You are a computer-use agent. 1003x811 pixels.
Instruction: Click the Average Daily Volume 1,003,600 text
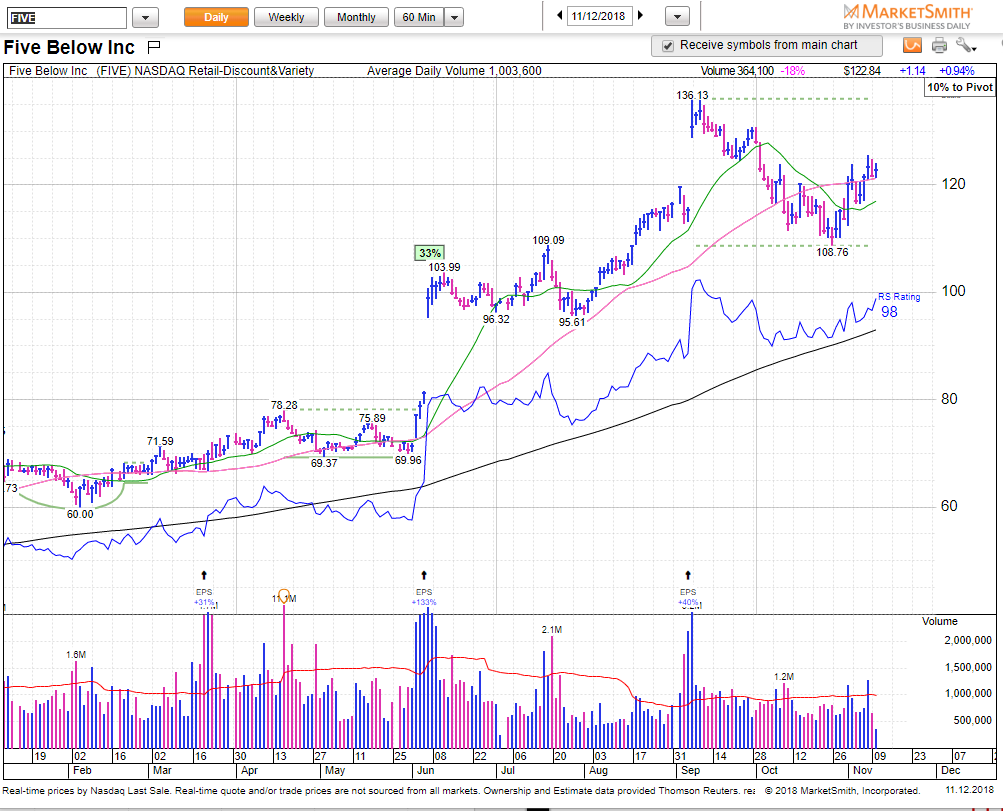tap(454, 71)
